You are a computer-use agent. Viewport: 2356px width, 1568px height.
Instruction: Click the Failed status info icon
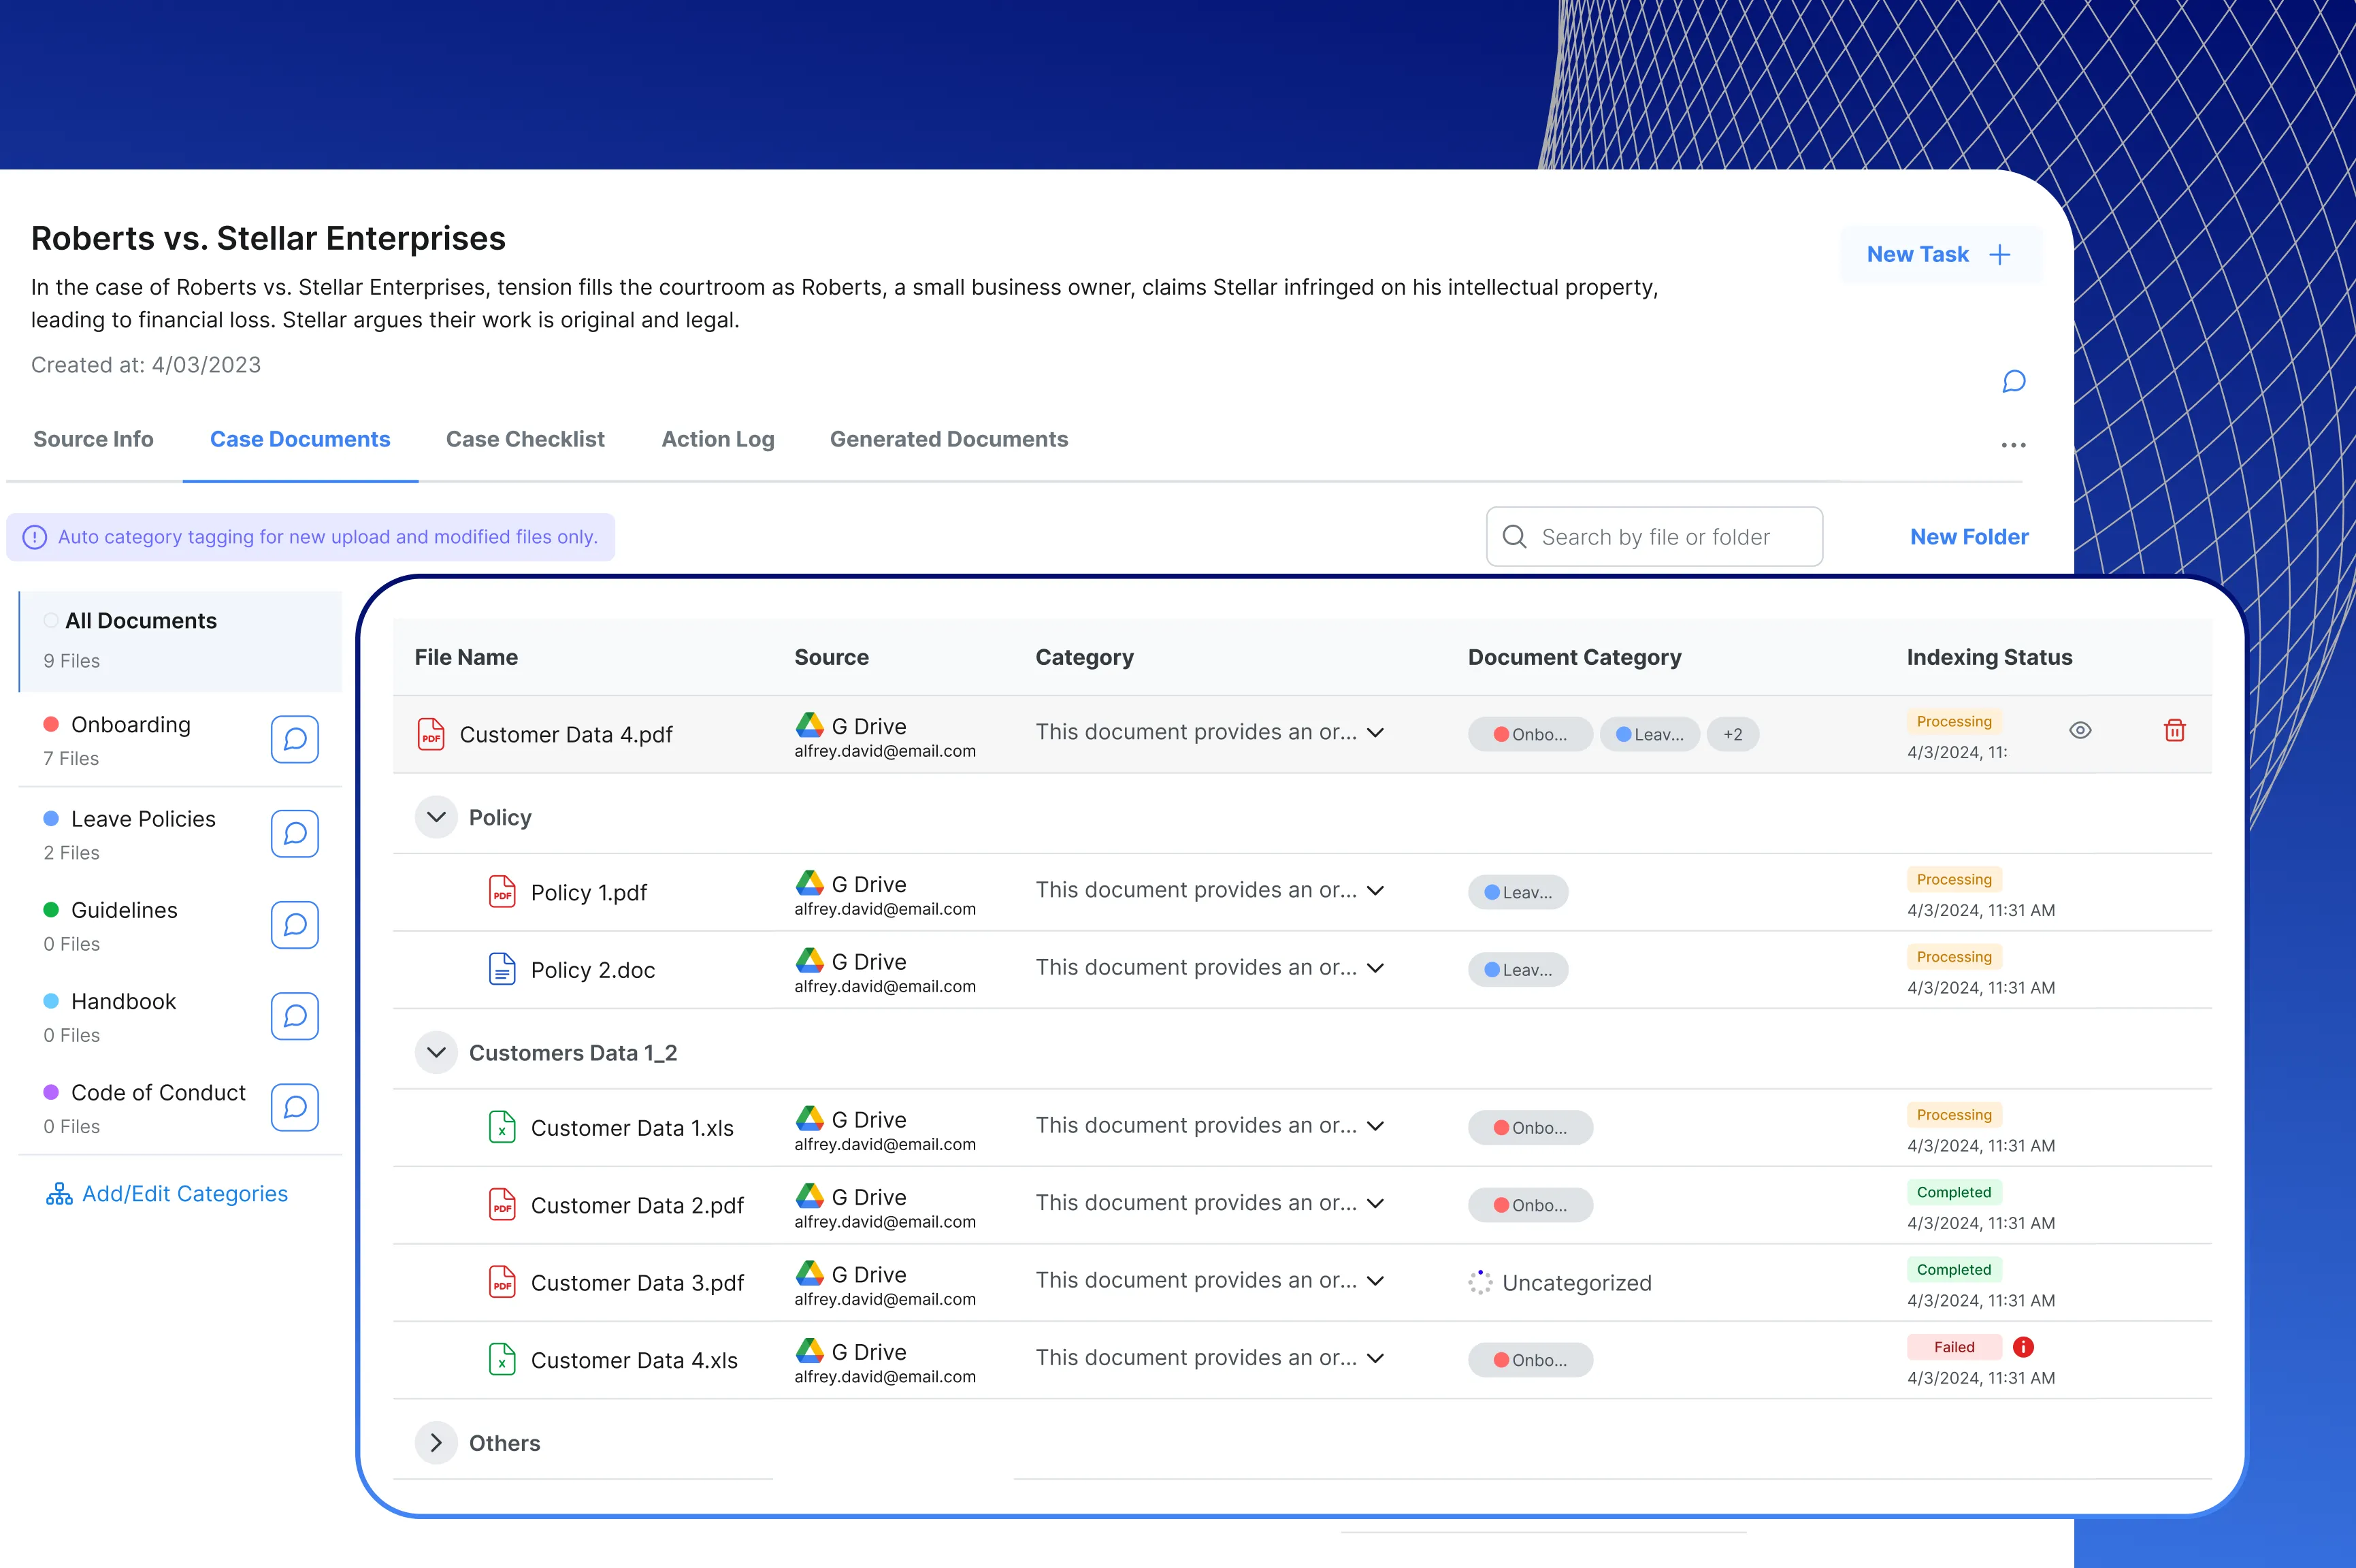point(2023,1347)
